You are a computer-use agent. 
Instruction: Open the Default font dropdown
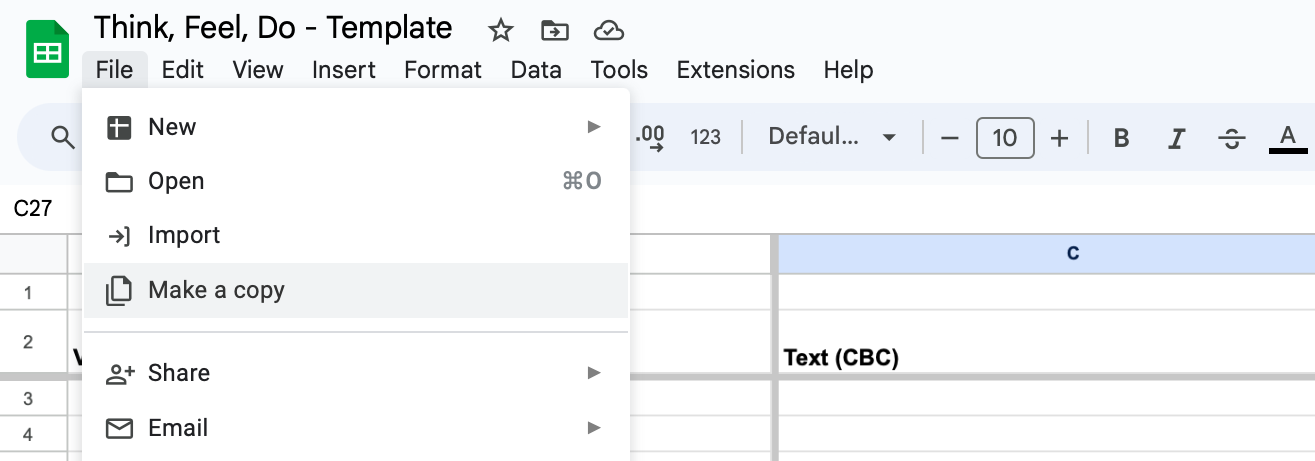pyautogui.click(x=832, y=137)
